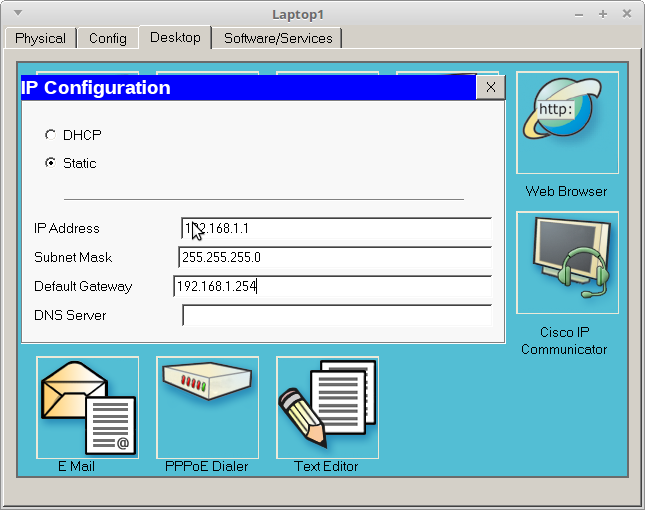Minimize the Laptop1 window
The height and width of the screenshot is (510, 645).
[x=579, y=15]
